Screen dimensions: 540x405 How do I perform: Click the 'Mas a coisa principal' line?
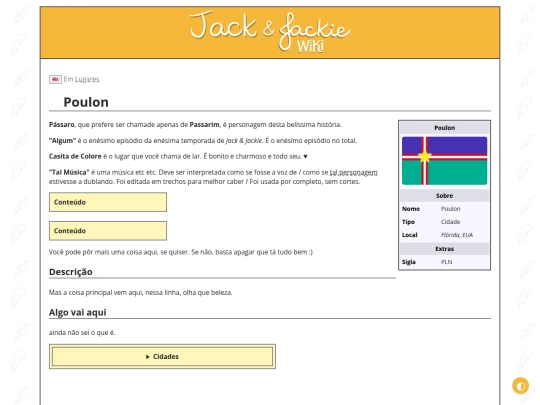tap(141, 293)
